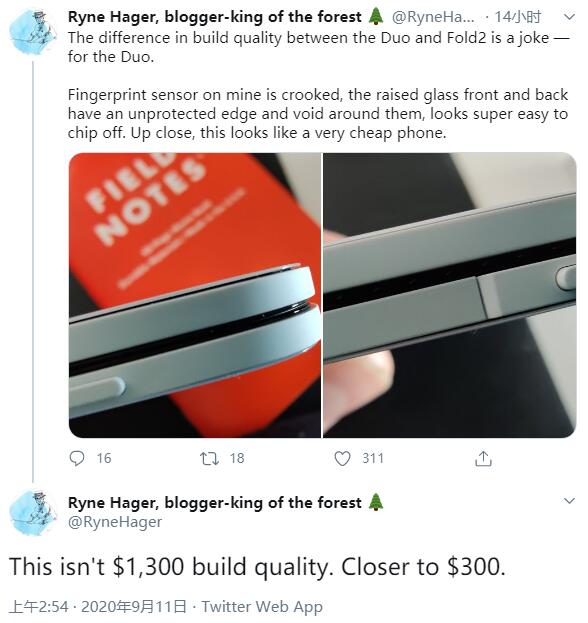View the 311 likes count
The width and height of the screenshot is (588, 623).
point(373,458)
